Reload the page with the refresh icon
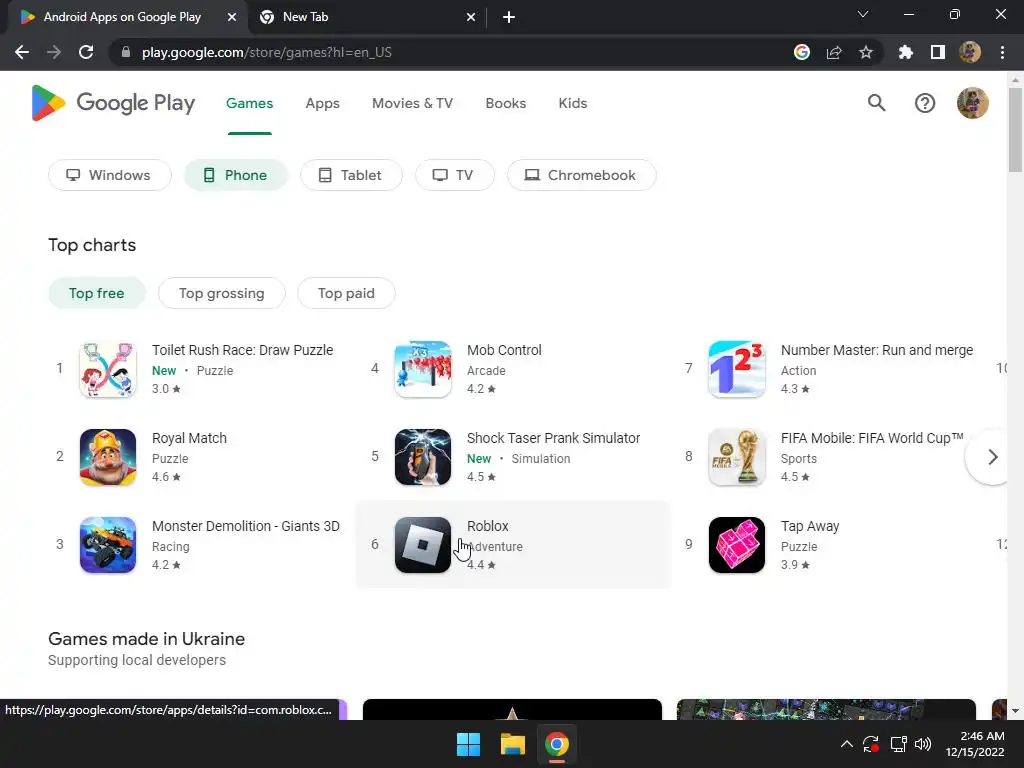The image size is (1024, 768). pyautogui.click(x=86, y=52)
